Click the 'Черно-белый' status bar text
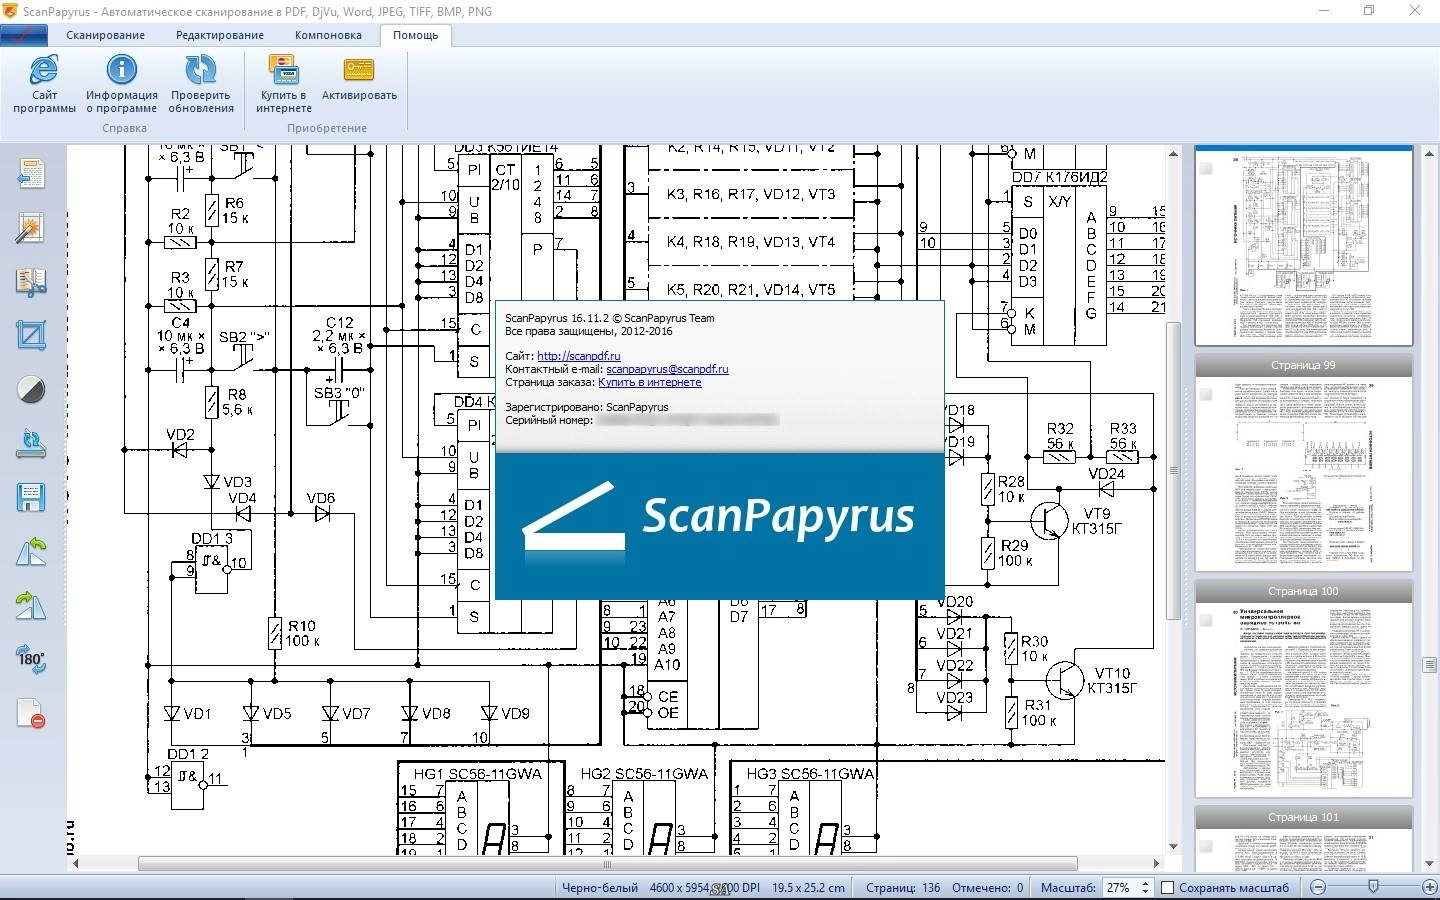Viewport: 1440px width, 900px height. tap(599, 887)
